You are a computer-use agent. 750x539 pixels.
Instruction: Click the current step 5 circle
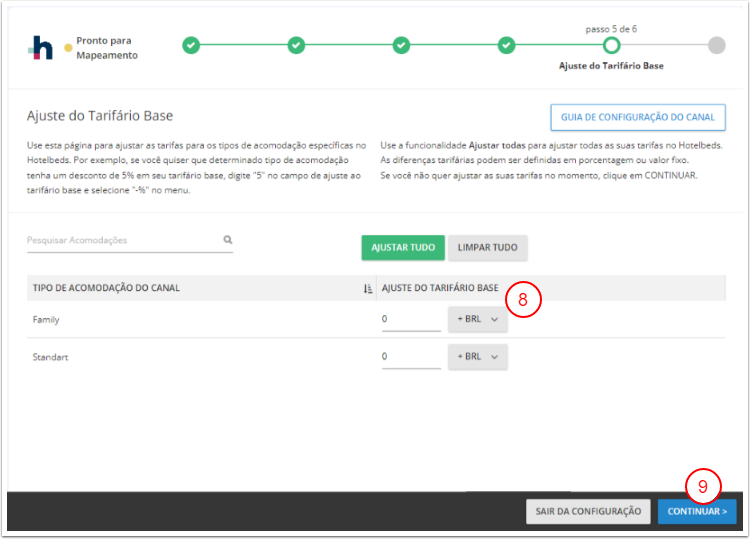[611, 45]
